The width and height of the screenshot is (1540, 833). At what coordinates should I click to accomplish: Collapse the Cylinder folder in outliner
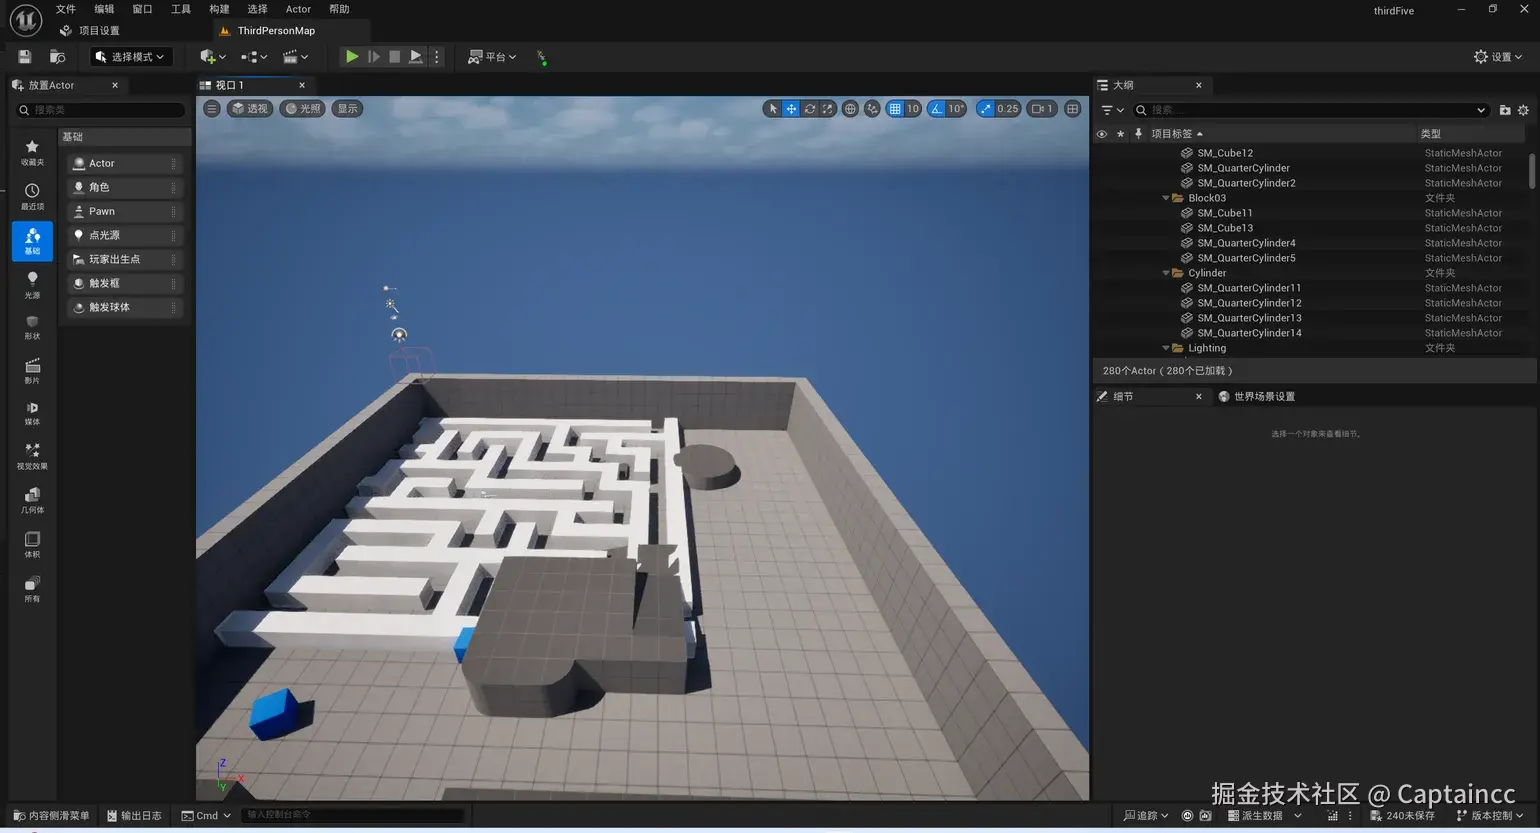tap(1166, 273)
